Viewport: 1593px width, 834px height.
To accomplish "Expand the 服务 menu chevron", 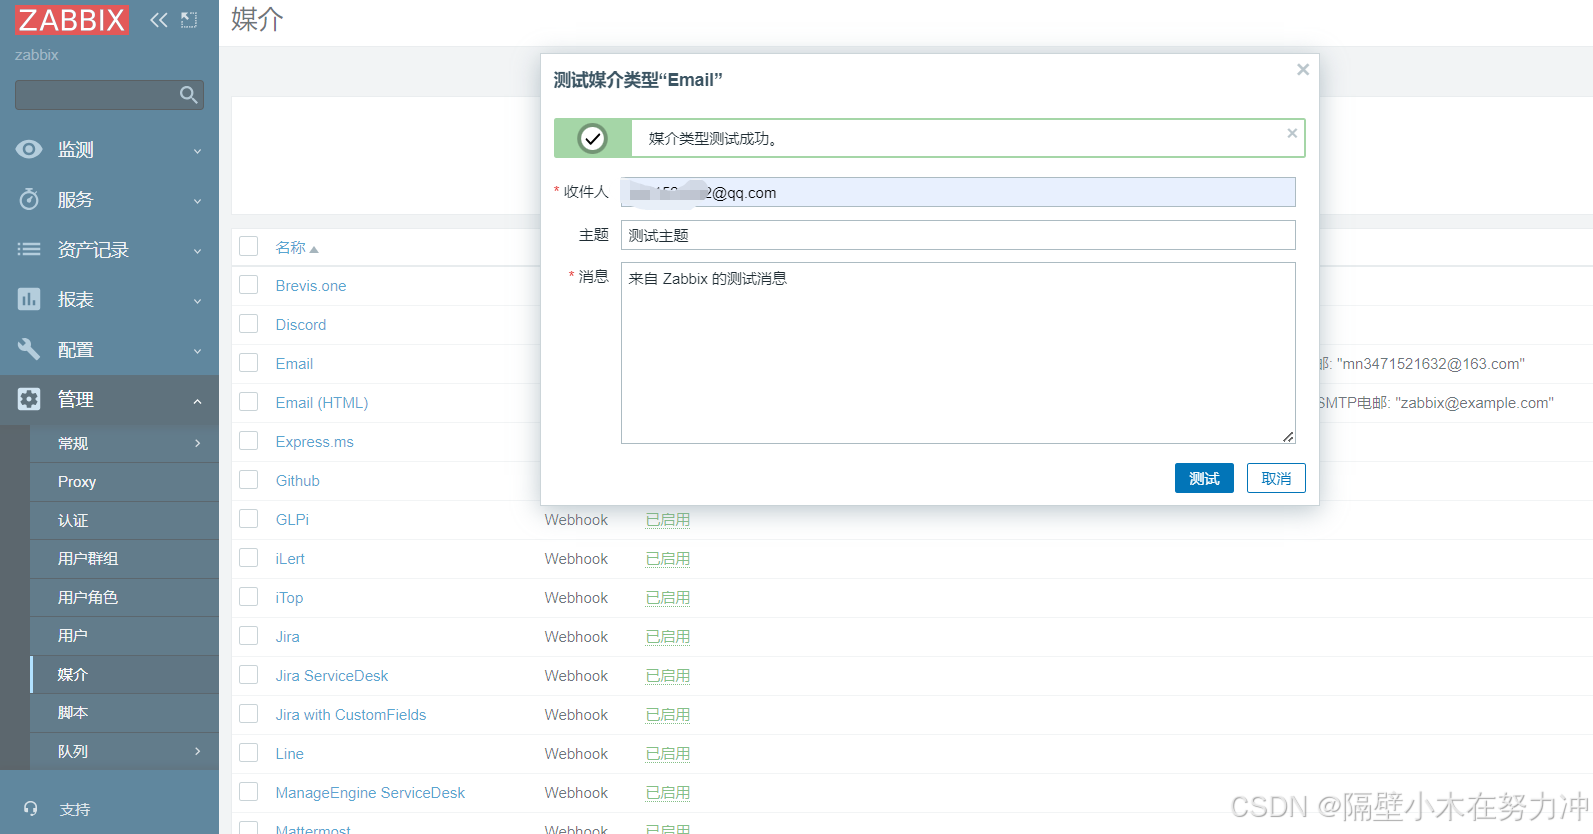I will point(197,201).
